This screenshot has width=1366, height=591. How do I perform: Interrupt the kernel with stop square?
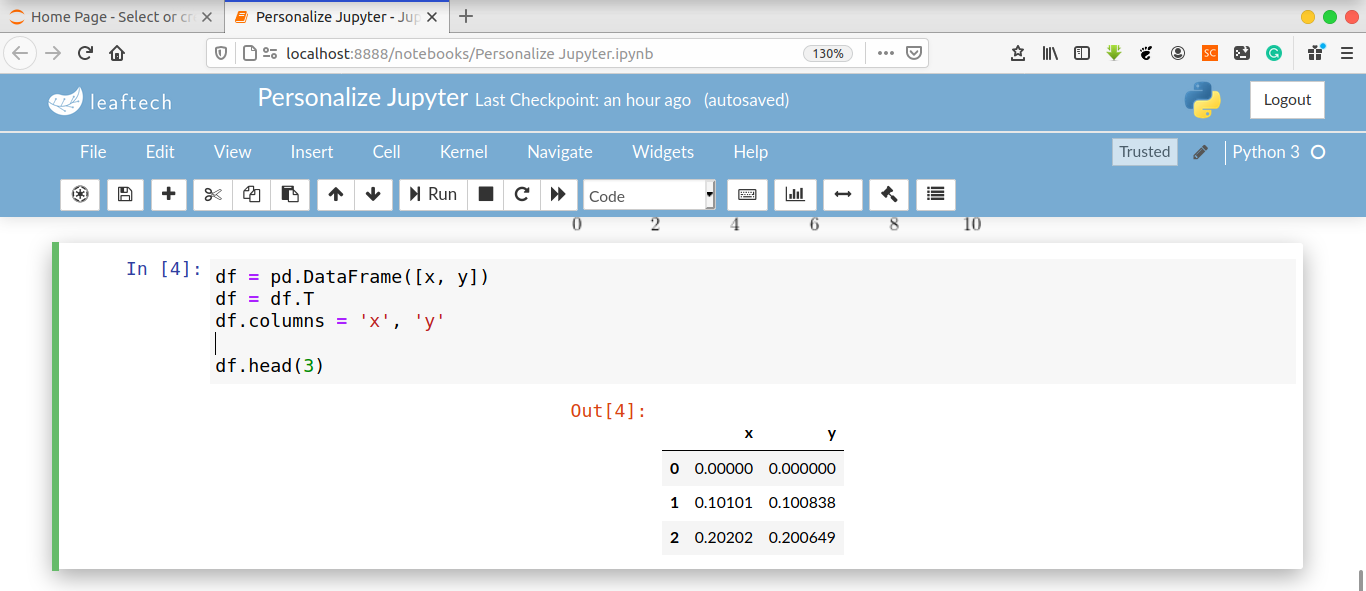(x=486, y=195)
